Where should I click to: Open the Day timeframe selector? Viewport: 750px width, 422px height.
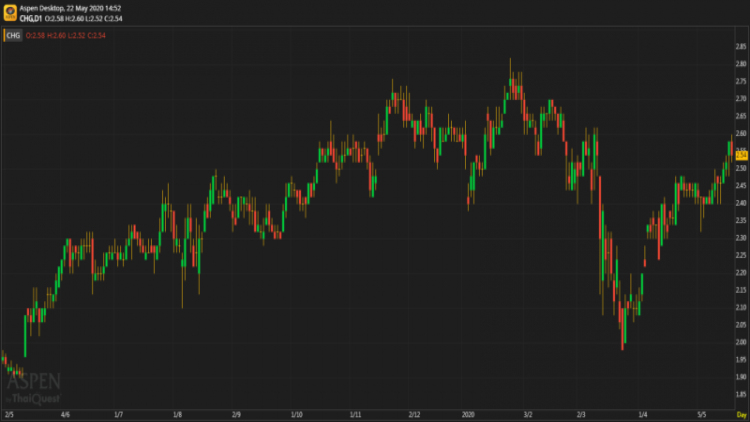click(741, 413)
